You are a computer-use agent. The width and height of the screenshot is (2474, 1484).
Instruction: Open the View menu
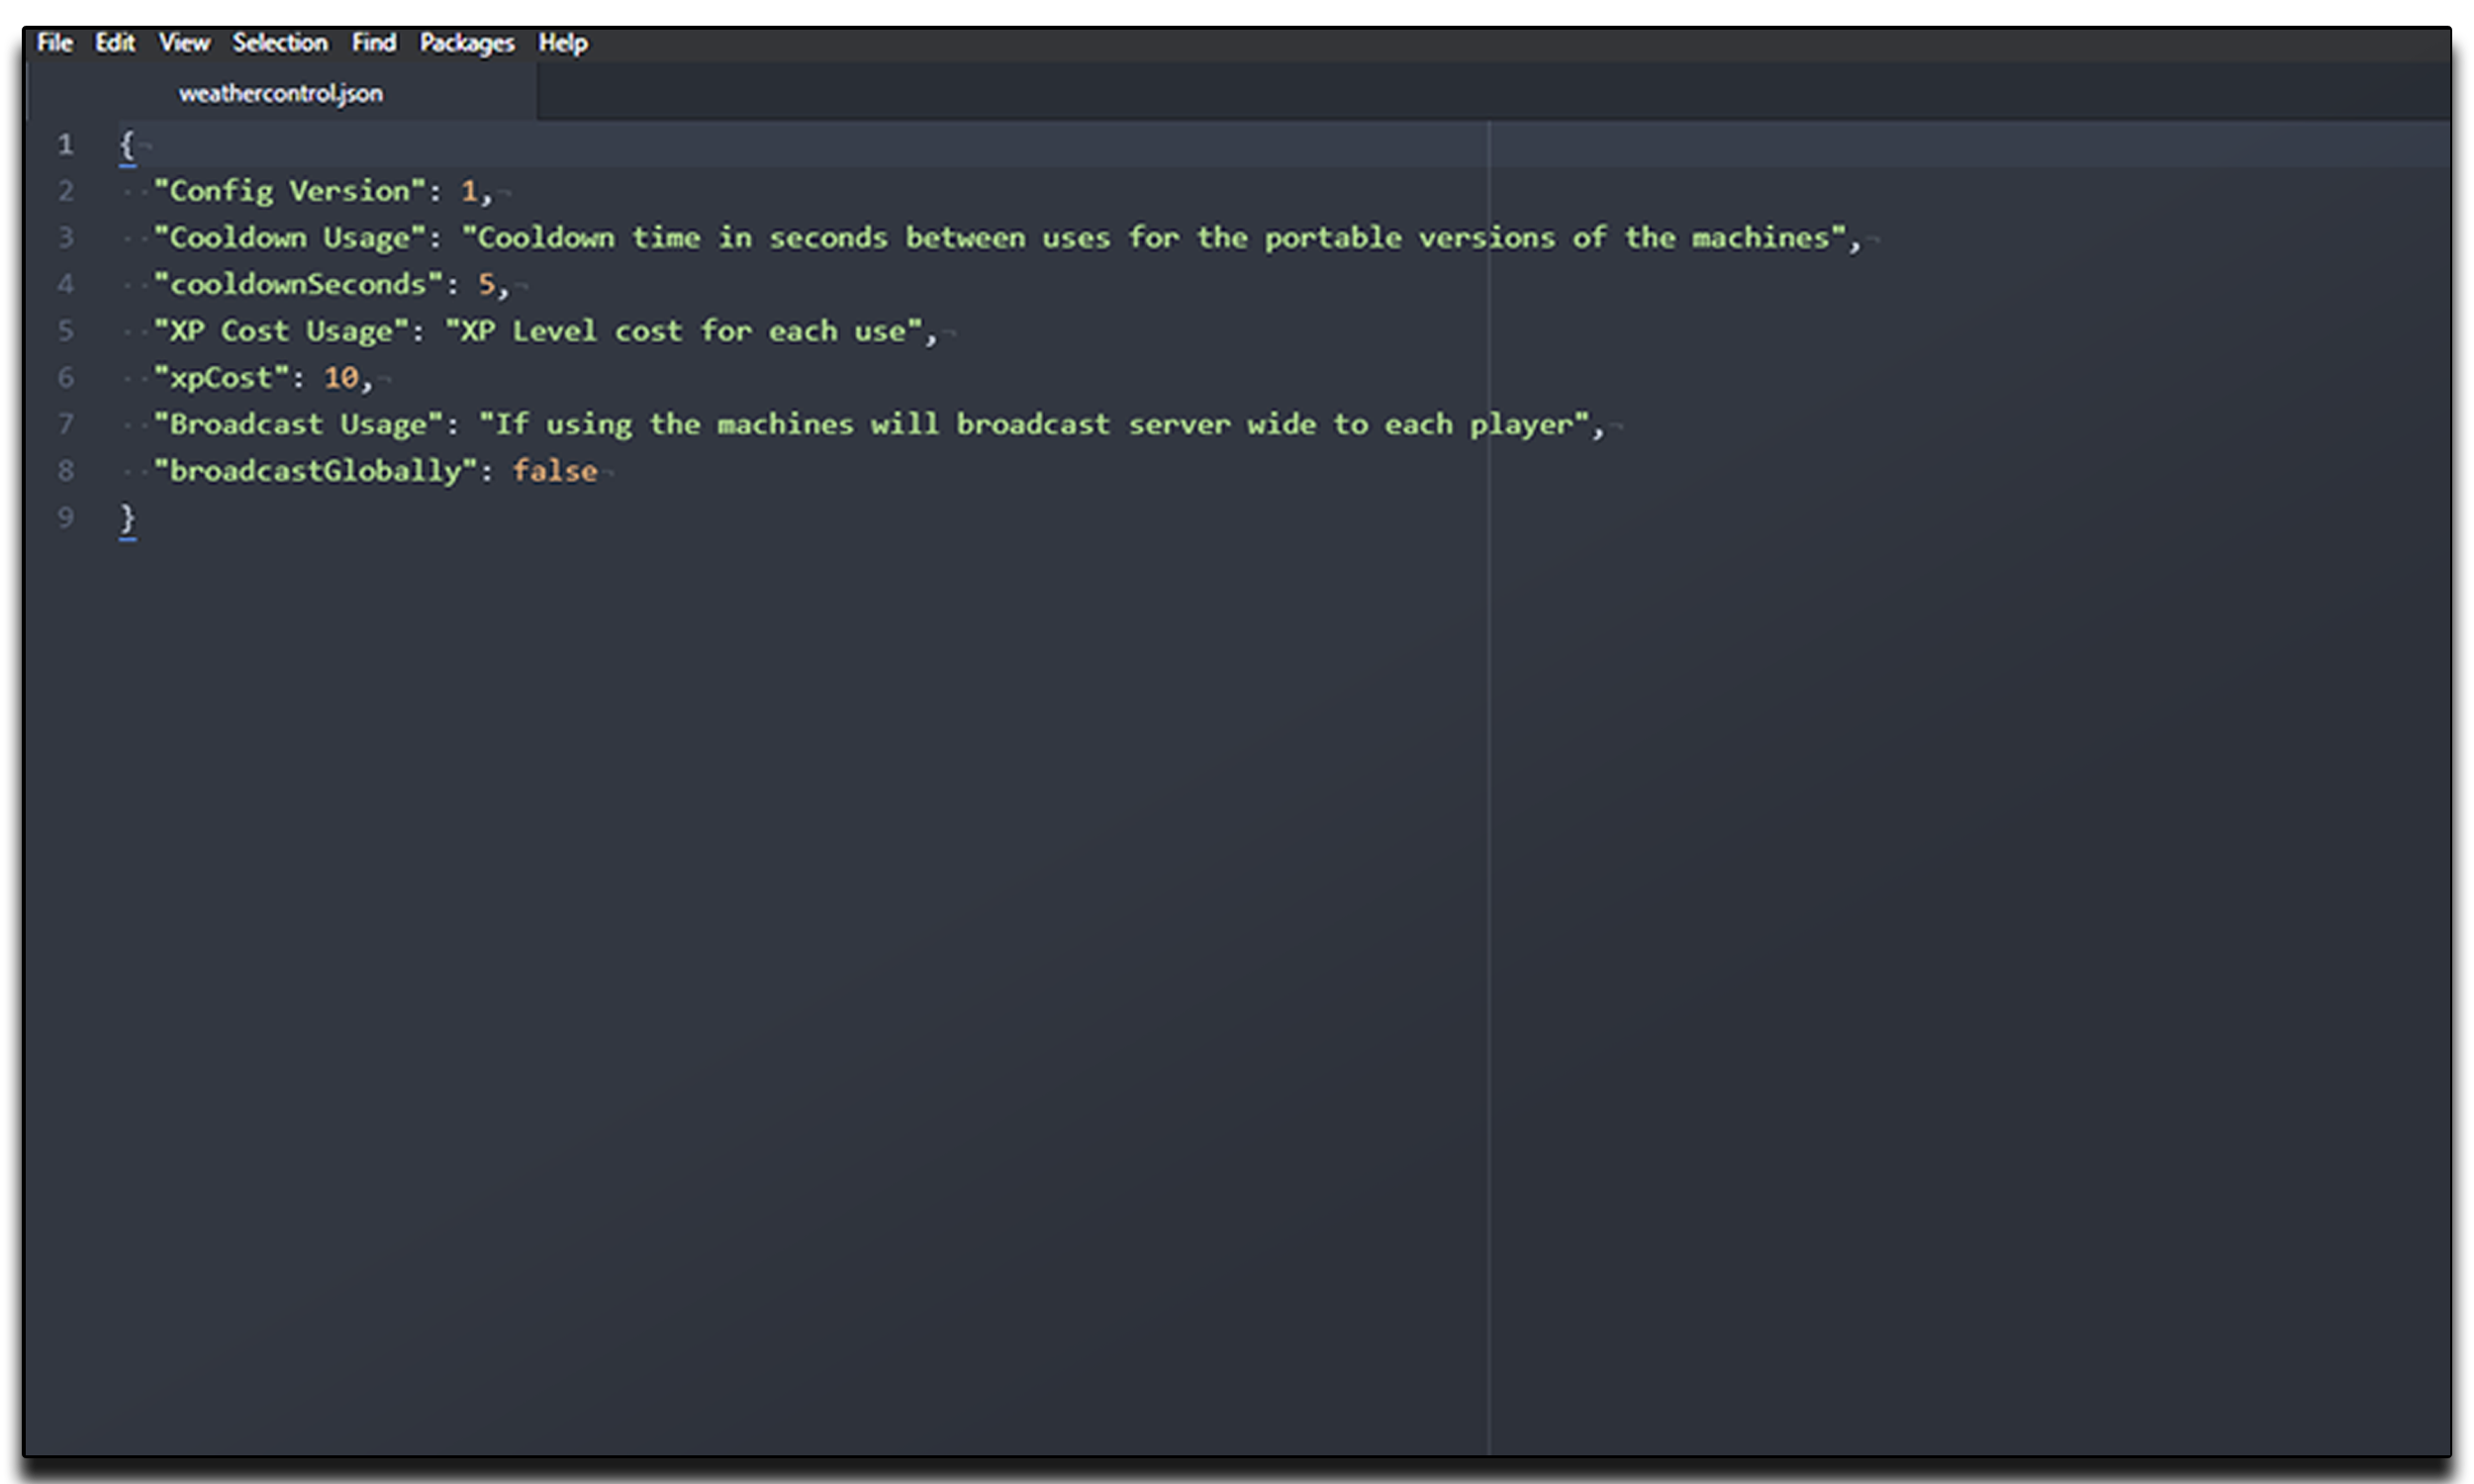coord(184,43)
